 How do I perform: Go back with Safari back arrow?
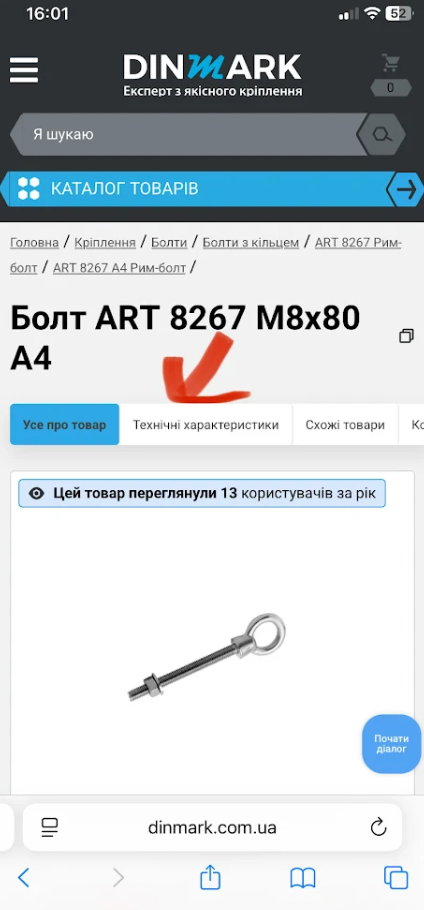[x=23, y=878]
